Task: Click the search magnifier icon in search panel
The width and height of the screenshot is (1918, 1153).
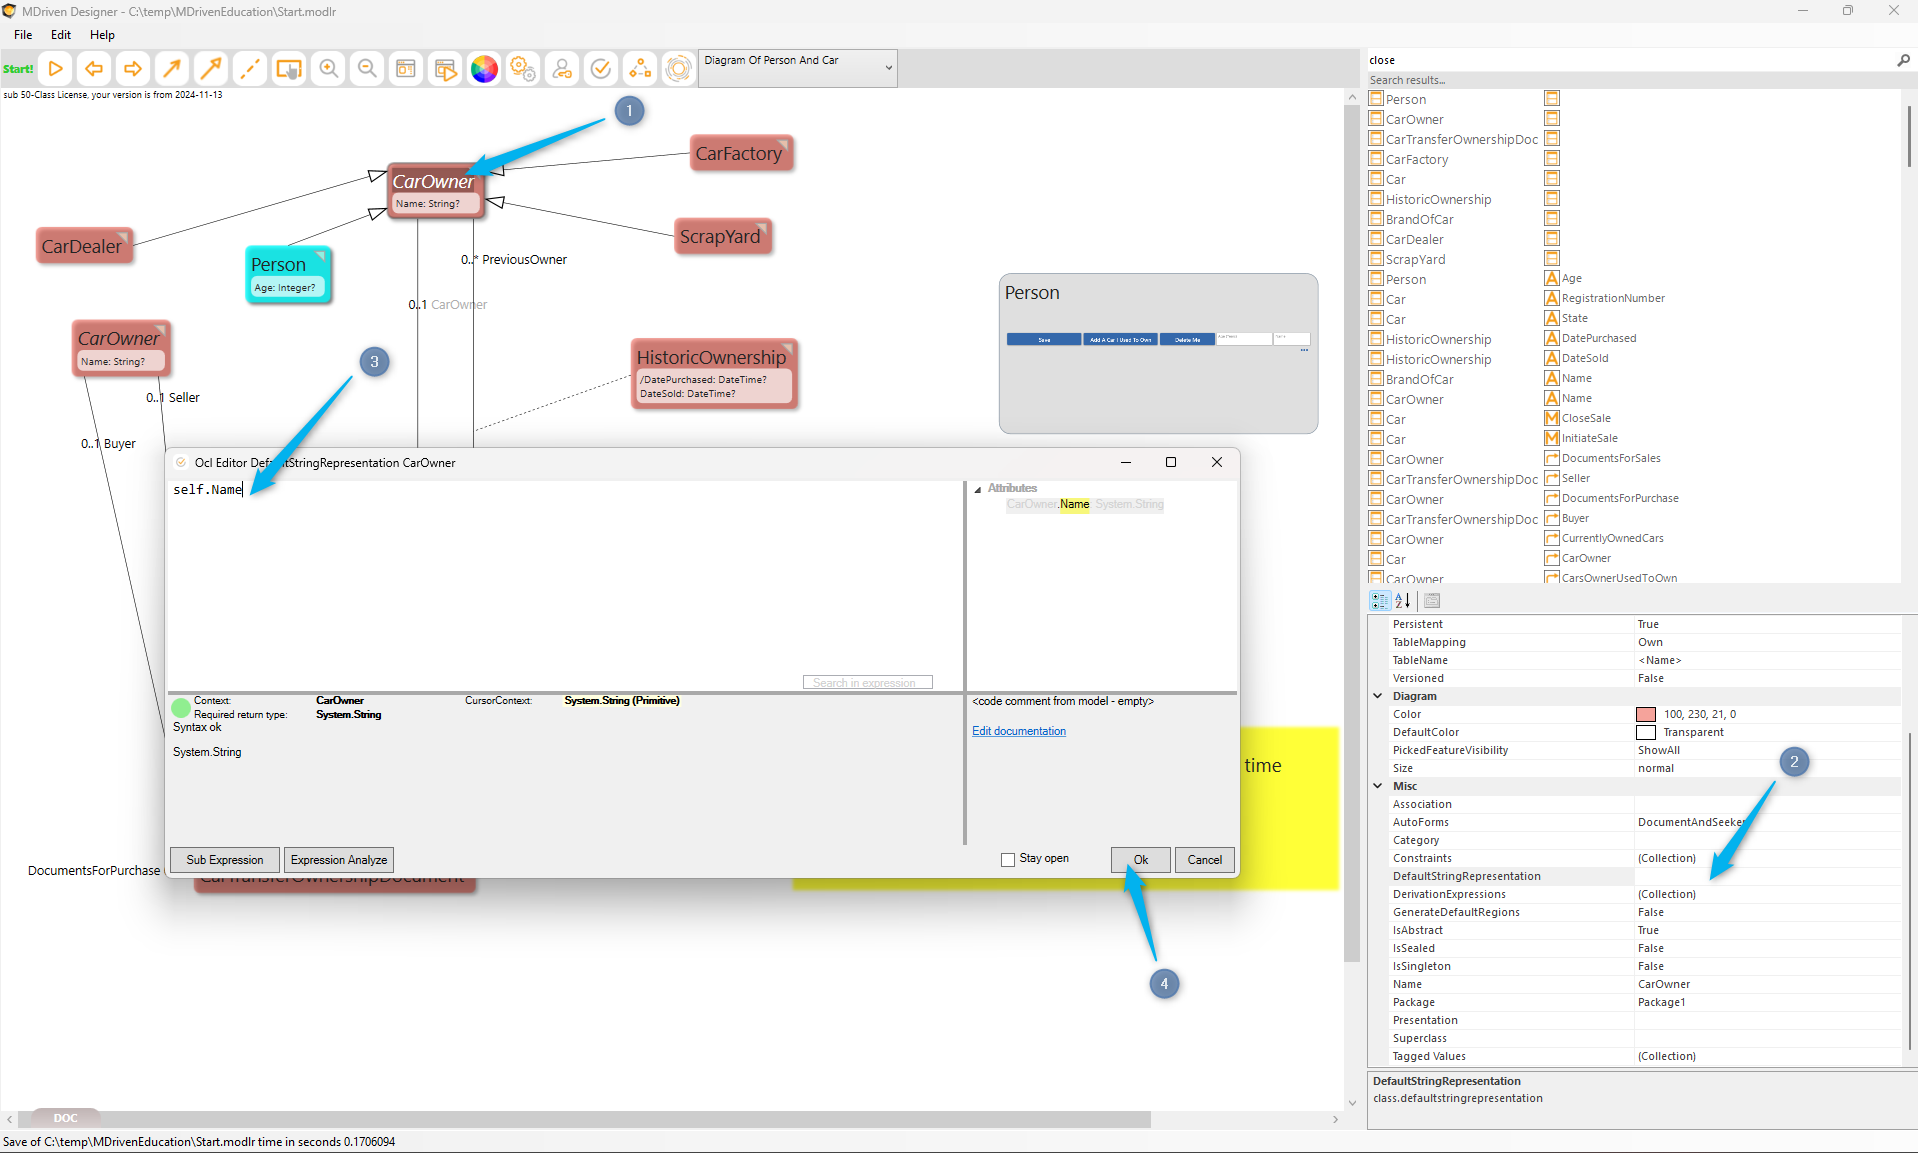Action: [x=1903, y=61]
